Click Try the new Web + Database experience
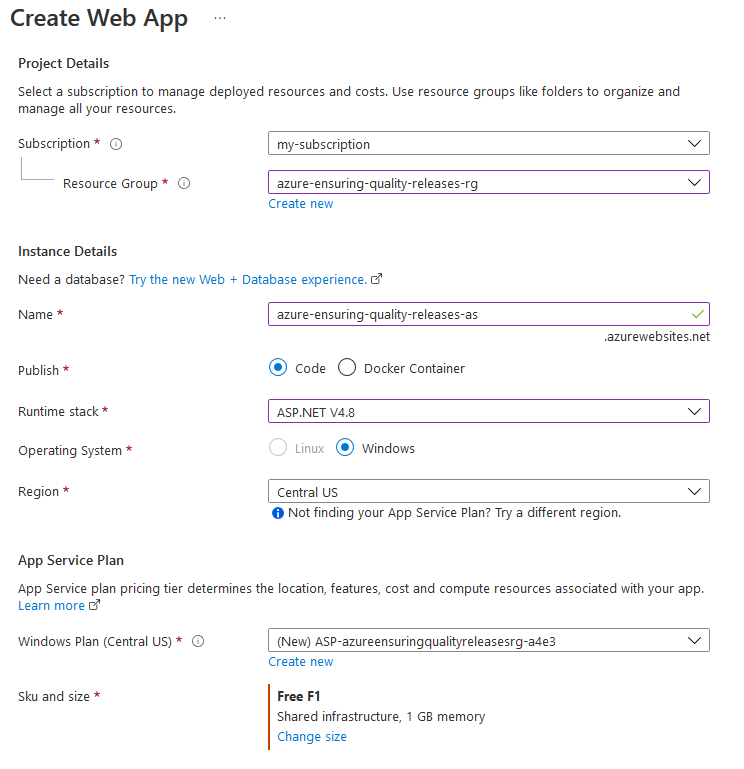The width and height of the screenshot is (744, 769). (248, 280)
